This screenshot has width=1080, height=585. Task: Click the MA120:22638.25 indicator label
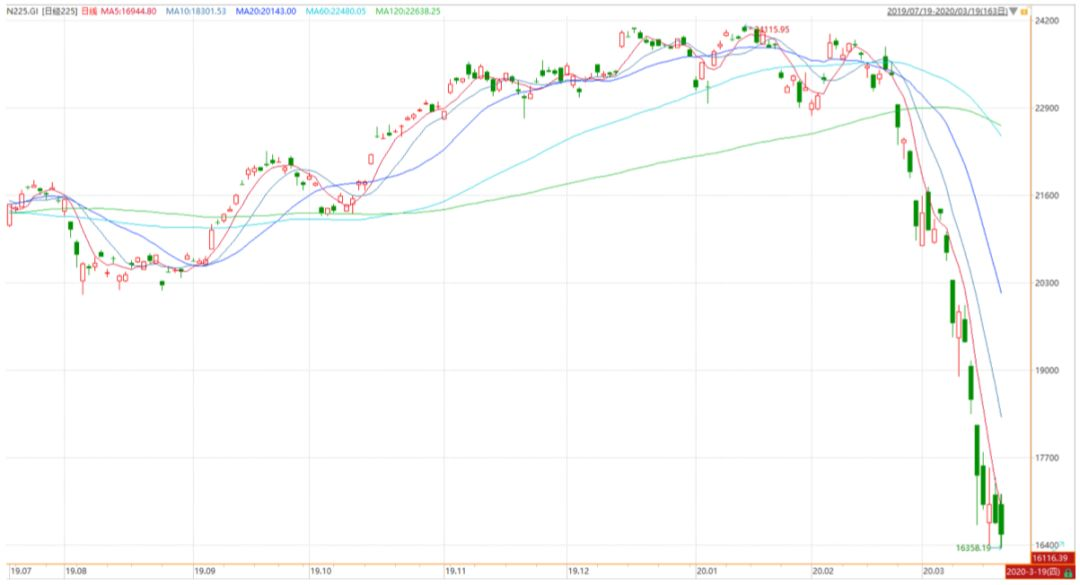[x=408, y=11]
